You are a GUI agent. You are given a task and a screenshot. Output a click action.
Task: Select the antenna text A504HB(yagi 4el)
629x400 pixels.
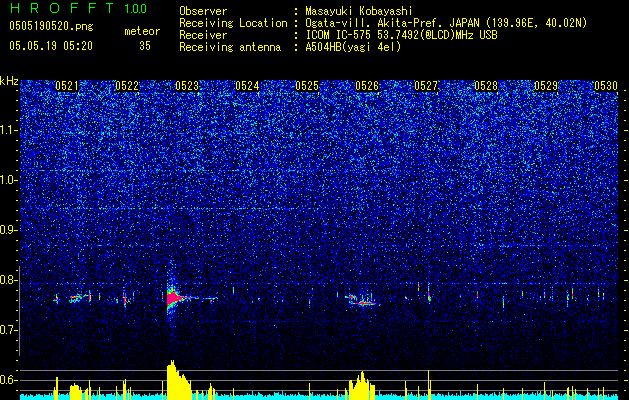coord(353,47)
